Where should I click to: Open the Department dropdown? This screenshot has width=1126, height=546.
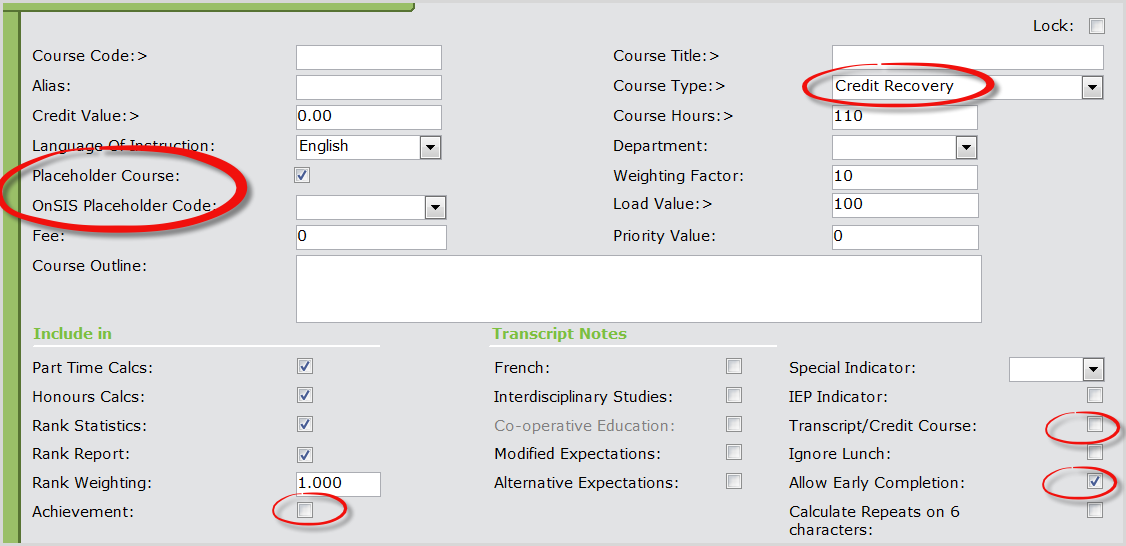[965, 147]
